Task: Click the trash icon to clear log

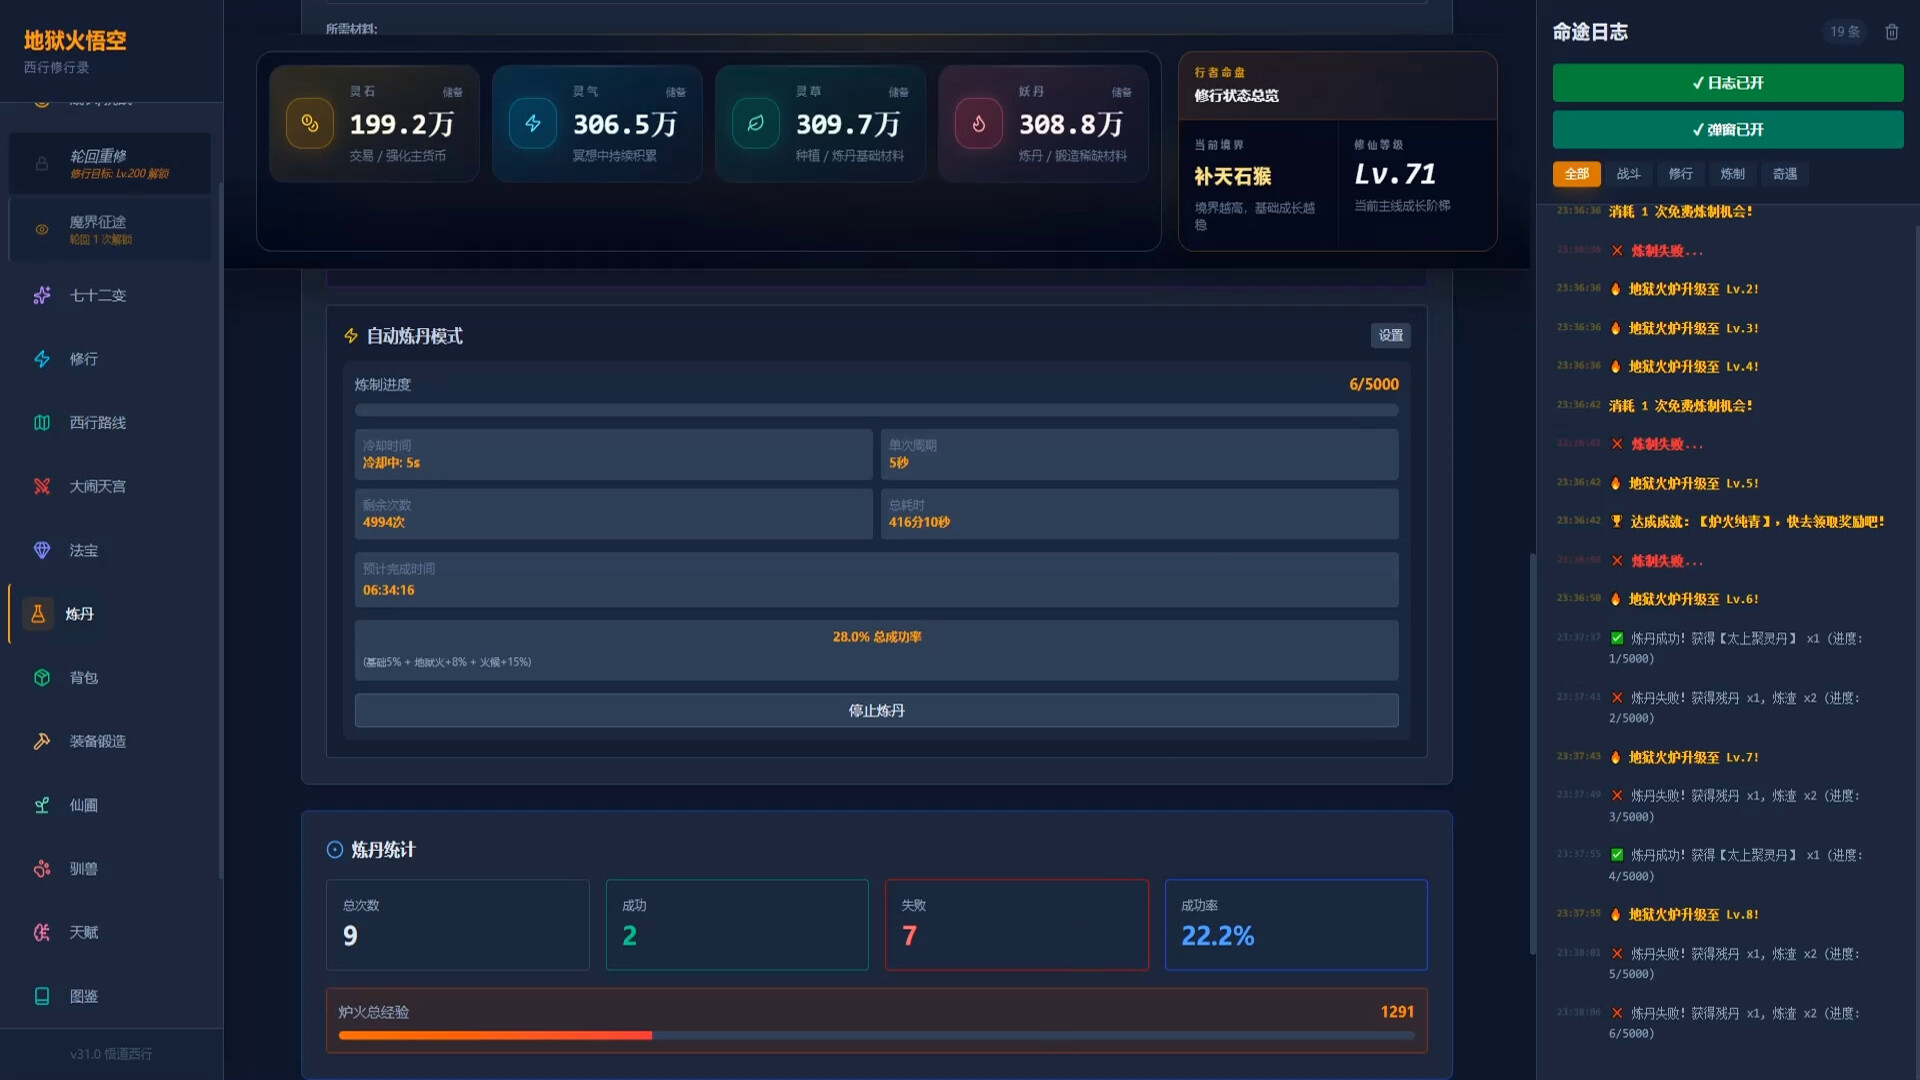Action: click(x=1891, y=32)
